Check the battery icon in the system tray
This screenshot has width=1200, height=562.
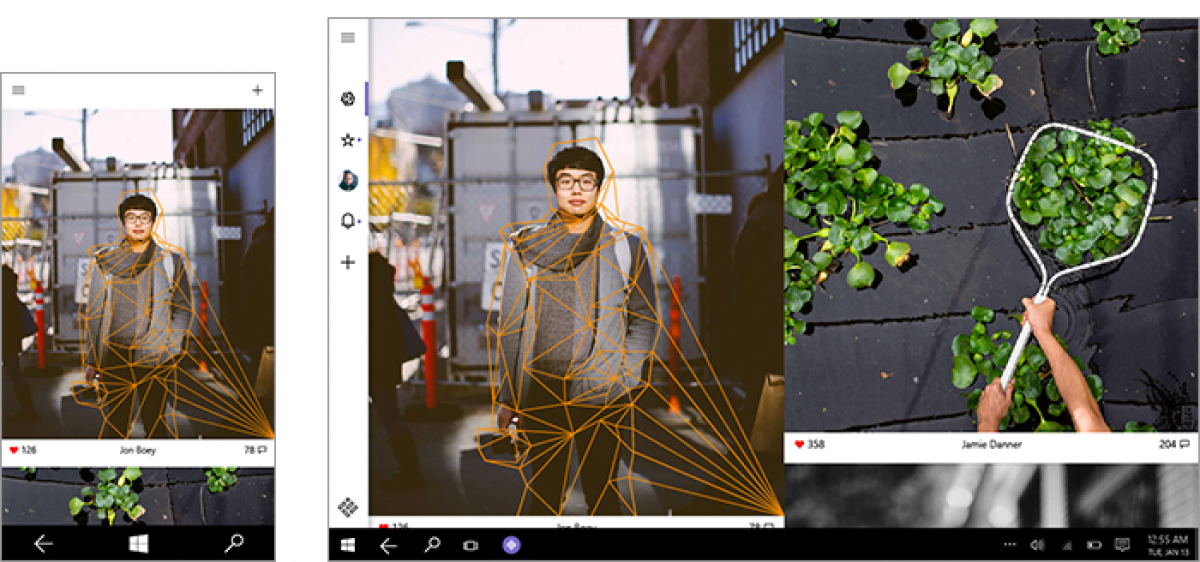[1094, 545]
